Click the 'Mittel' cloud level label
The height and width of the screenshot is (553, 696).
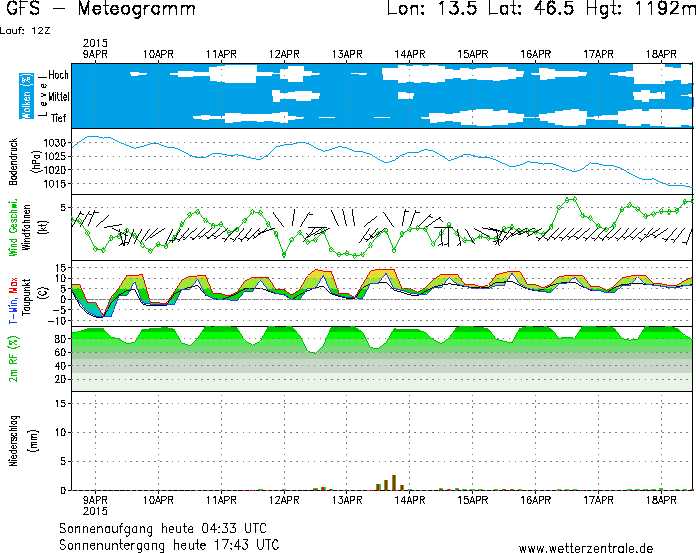point(59,96)
